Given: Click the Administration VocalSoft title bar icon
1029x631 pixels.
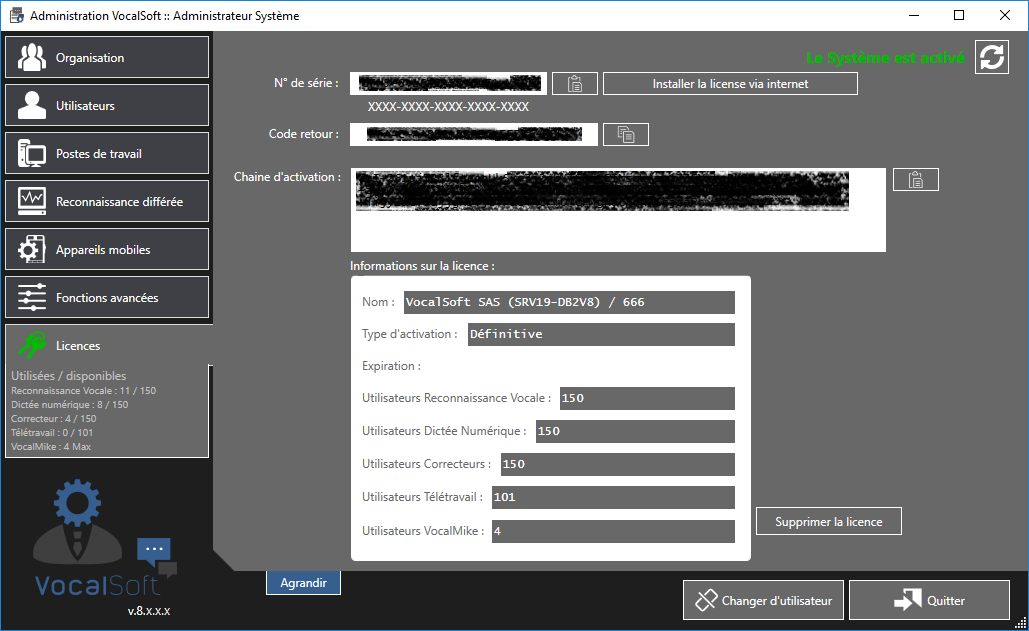Looking at the screenshot, I should click(16, 15).
